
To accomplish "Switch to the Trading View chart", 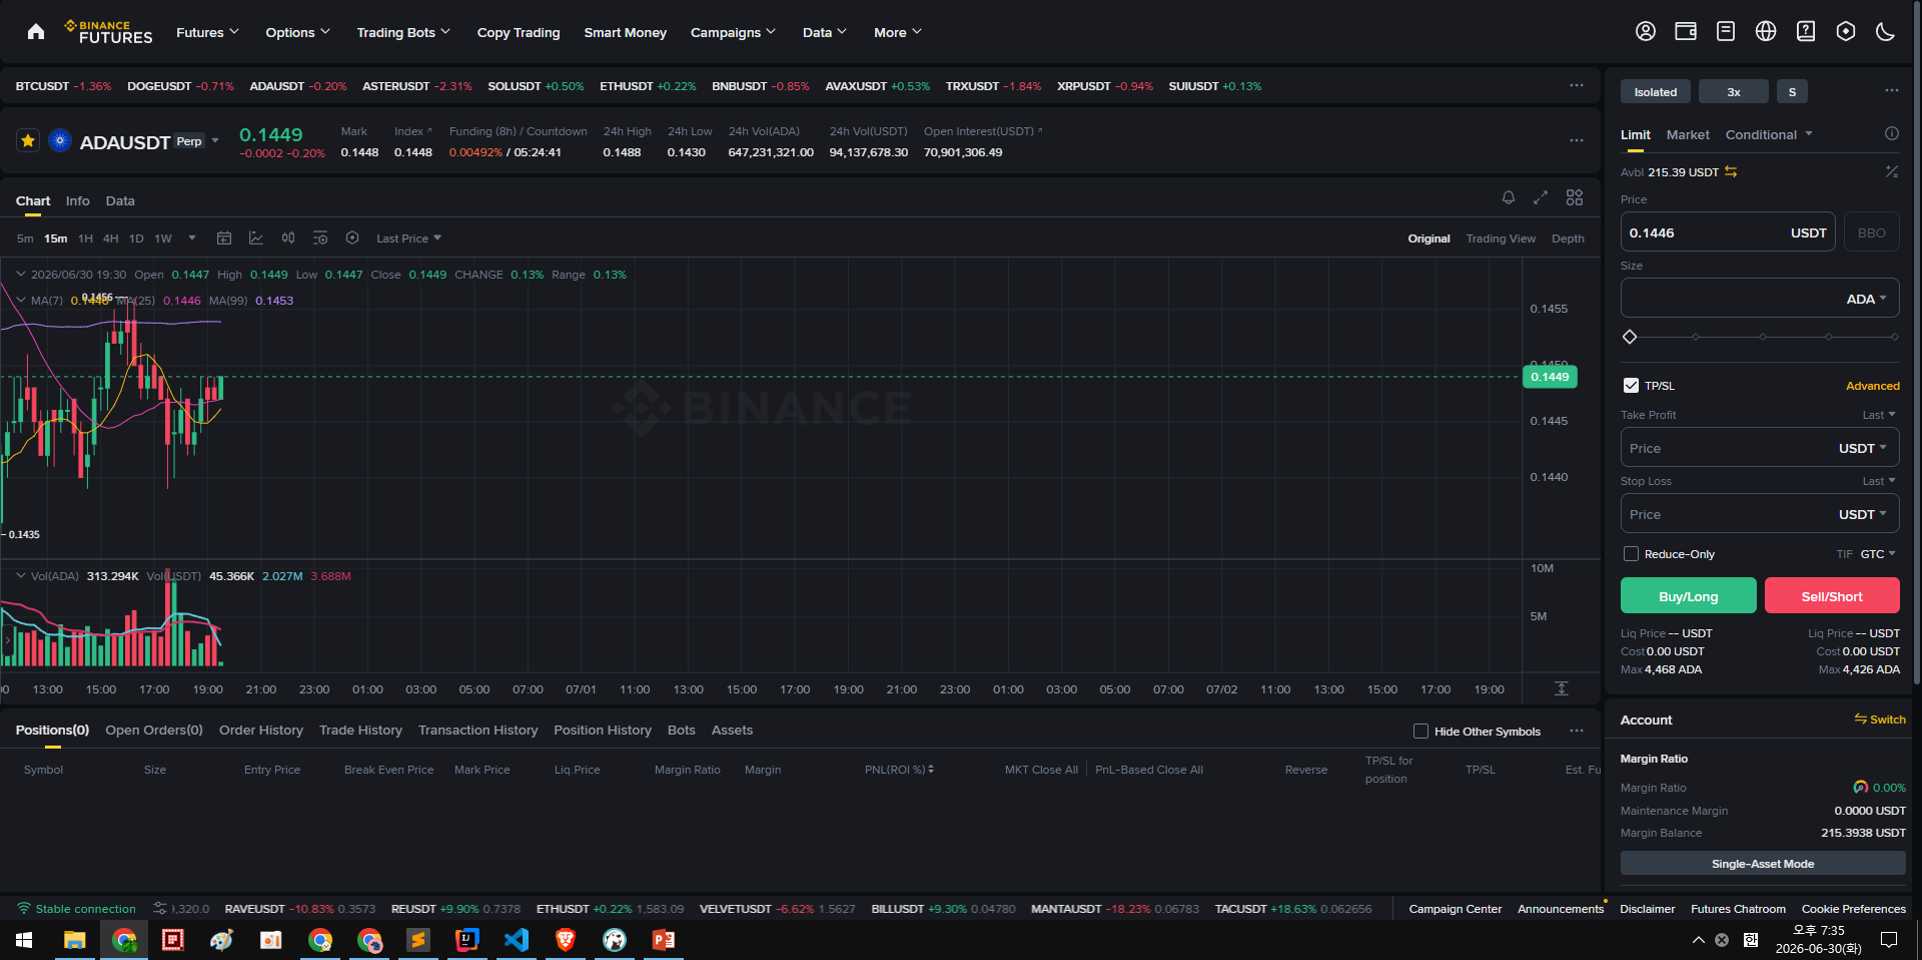I will (x=1500, y=239).
